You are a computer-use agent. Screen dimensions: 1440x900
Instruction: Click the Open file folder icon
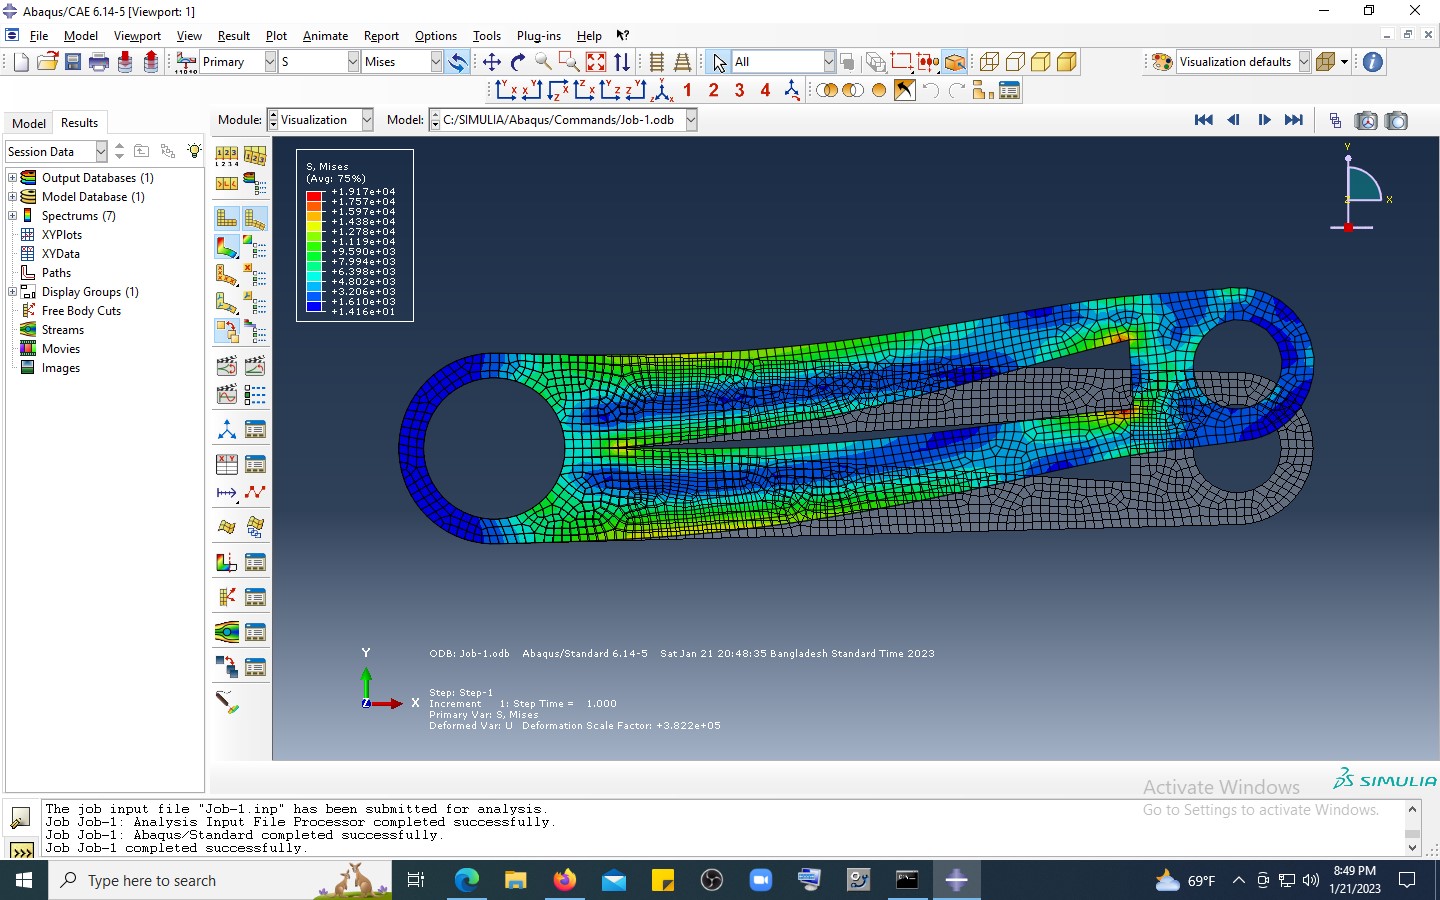click(47, 62)
